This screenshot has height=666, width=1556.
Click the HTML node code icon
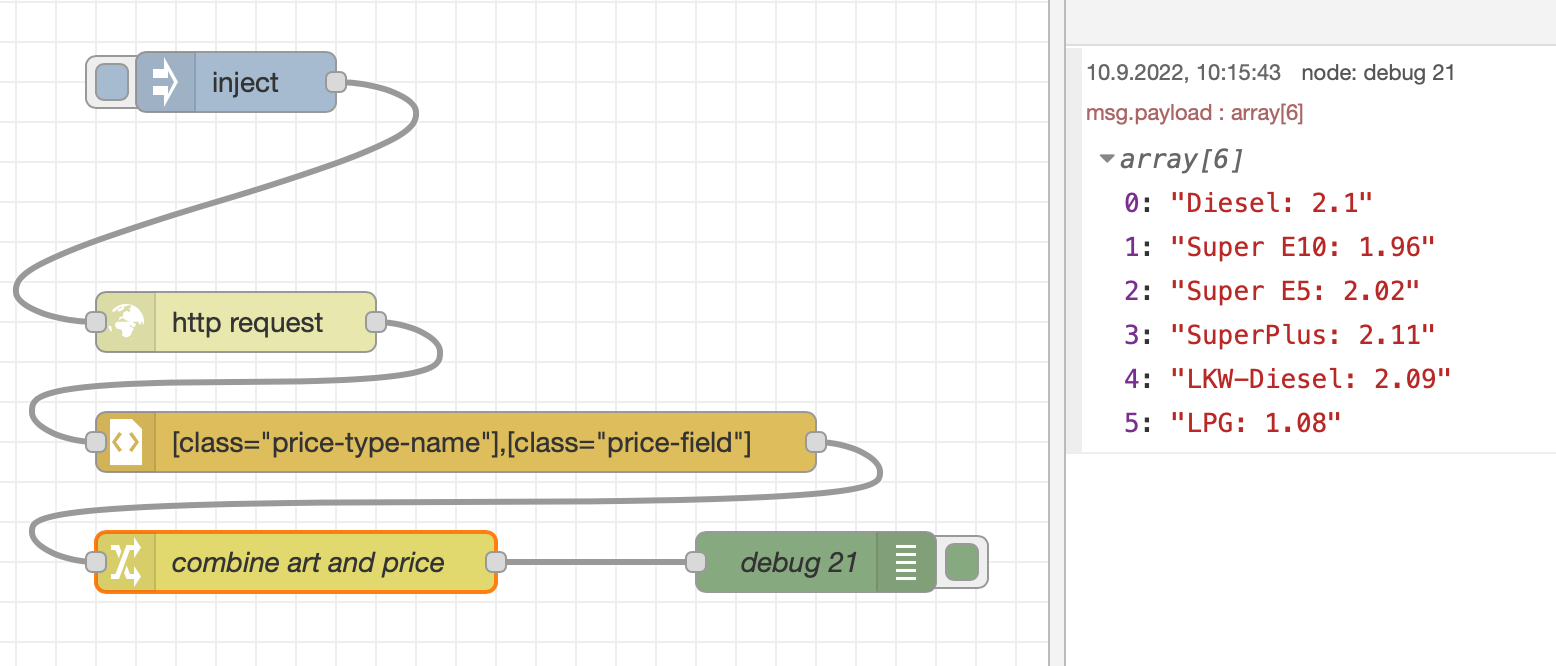tap(127, 442)
